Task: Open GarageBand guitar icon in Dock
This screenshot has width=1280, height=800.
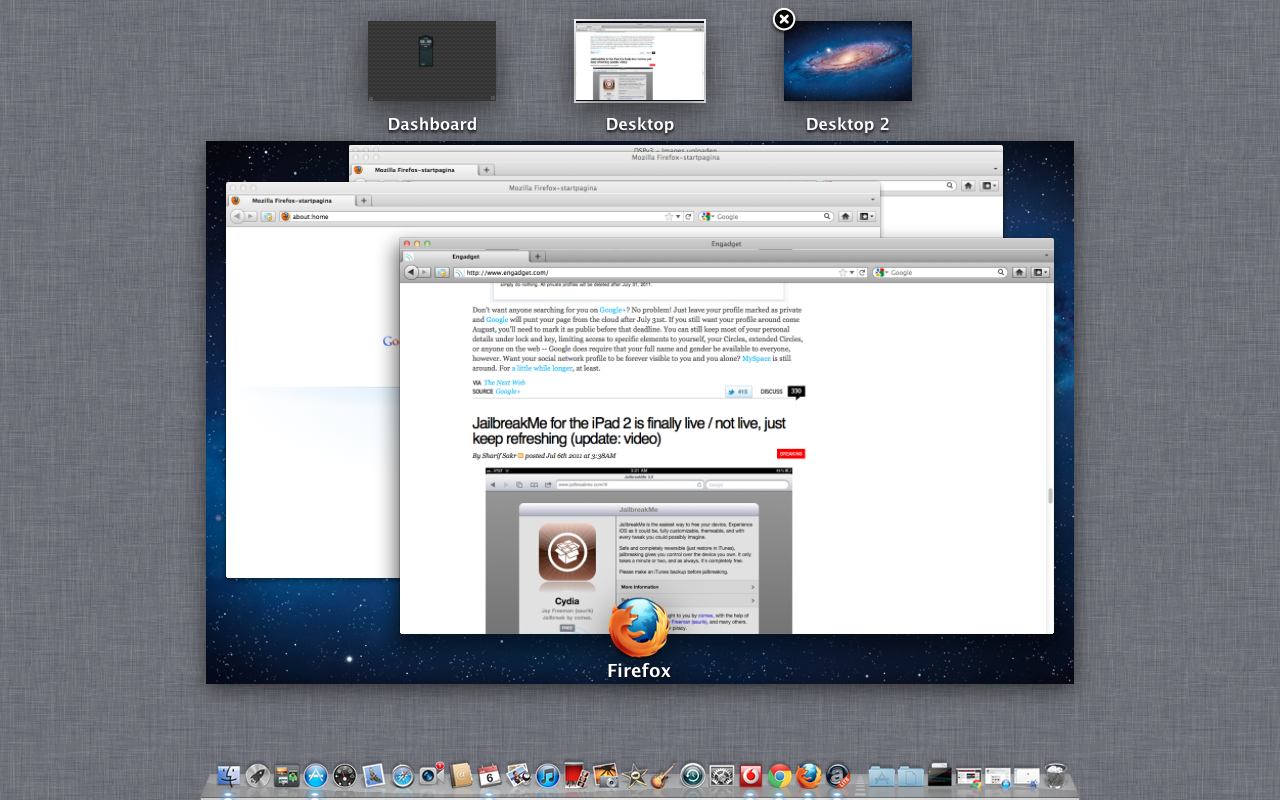Action: (662, 776)
